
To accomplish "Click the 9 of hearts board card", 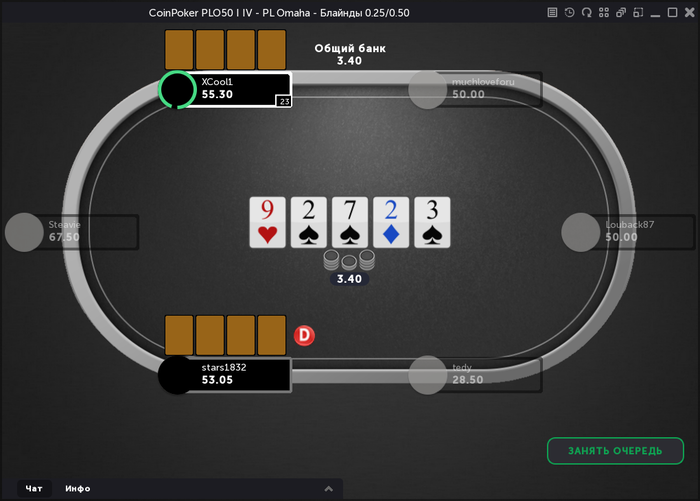I will tap(267, 222).
